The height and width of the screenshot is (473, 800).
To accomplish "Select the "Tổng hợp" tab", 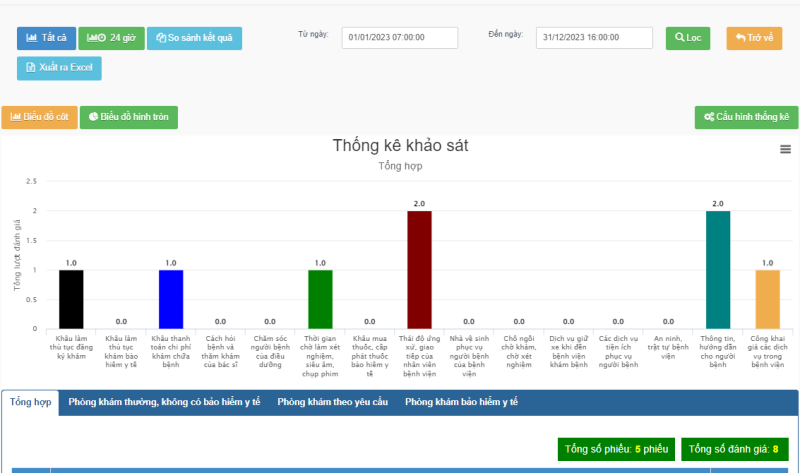I will [30, 402].
